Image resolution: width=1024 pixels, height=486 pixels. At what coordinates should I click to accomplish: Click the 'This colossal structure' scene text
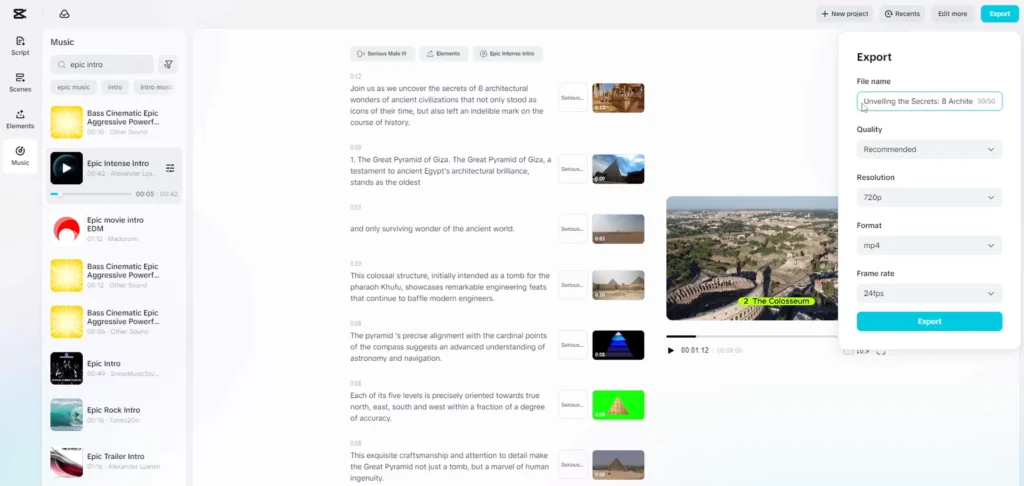coord(450,287)
